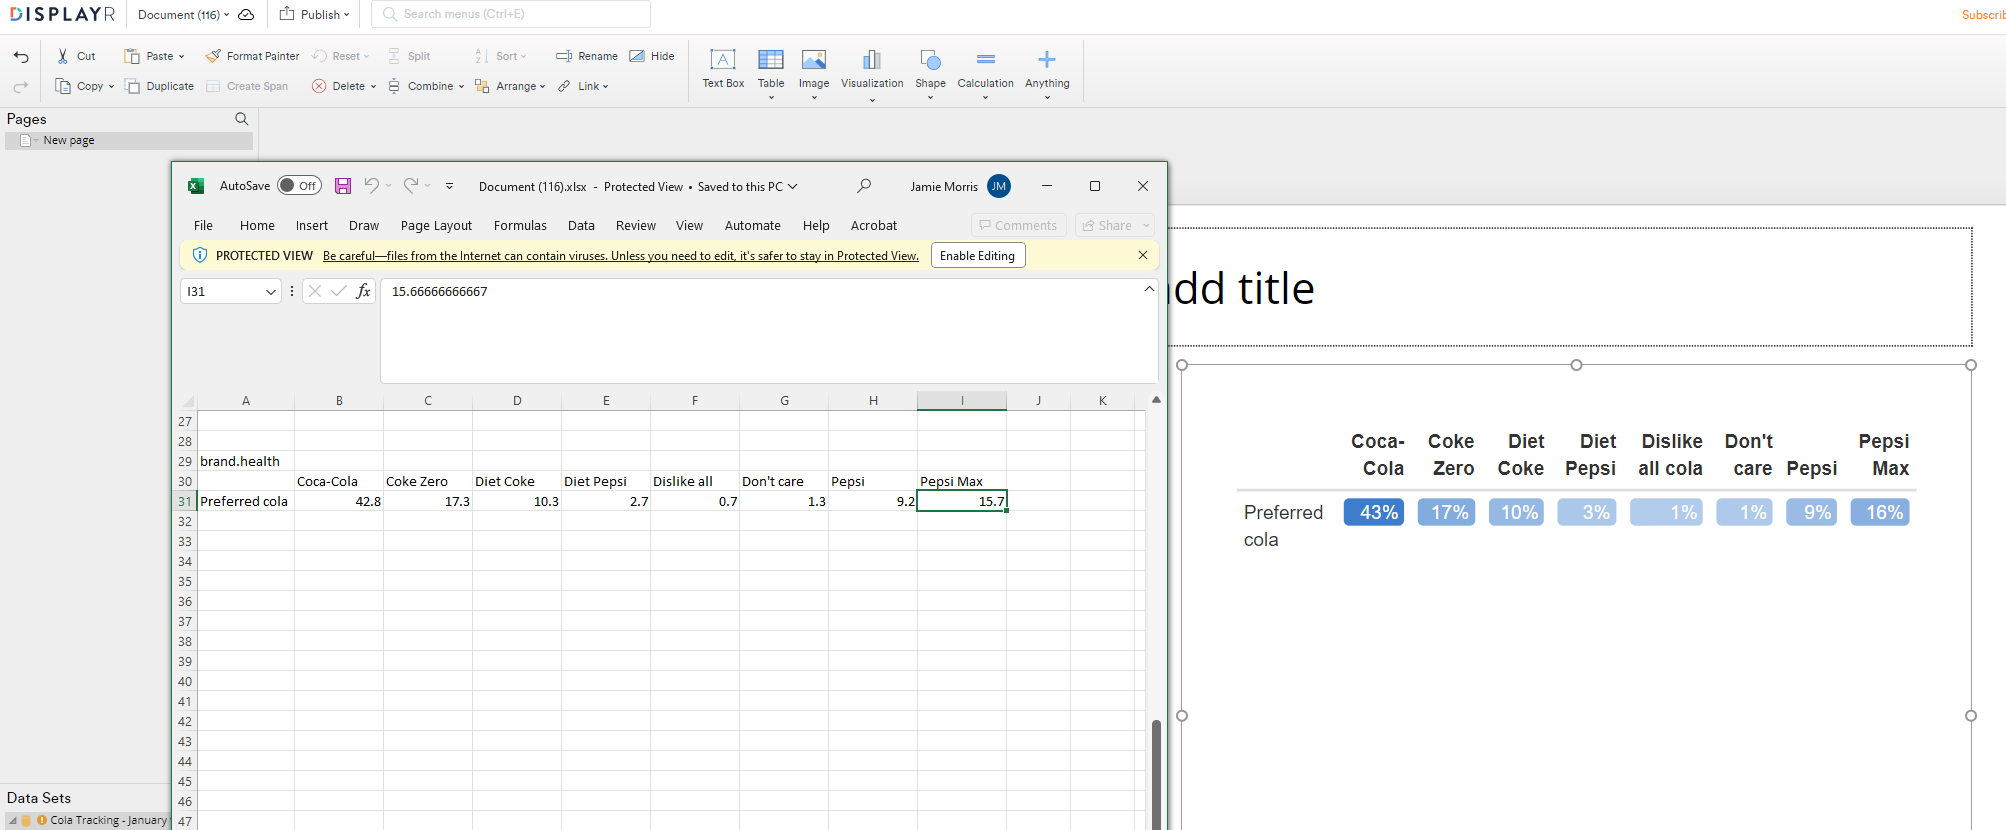Customize Excel Quick Access Toolbar dropdown
Screen dimensions: 2006x830
pyautogui.click(x=449, y=186)
